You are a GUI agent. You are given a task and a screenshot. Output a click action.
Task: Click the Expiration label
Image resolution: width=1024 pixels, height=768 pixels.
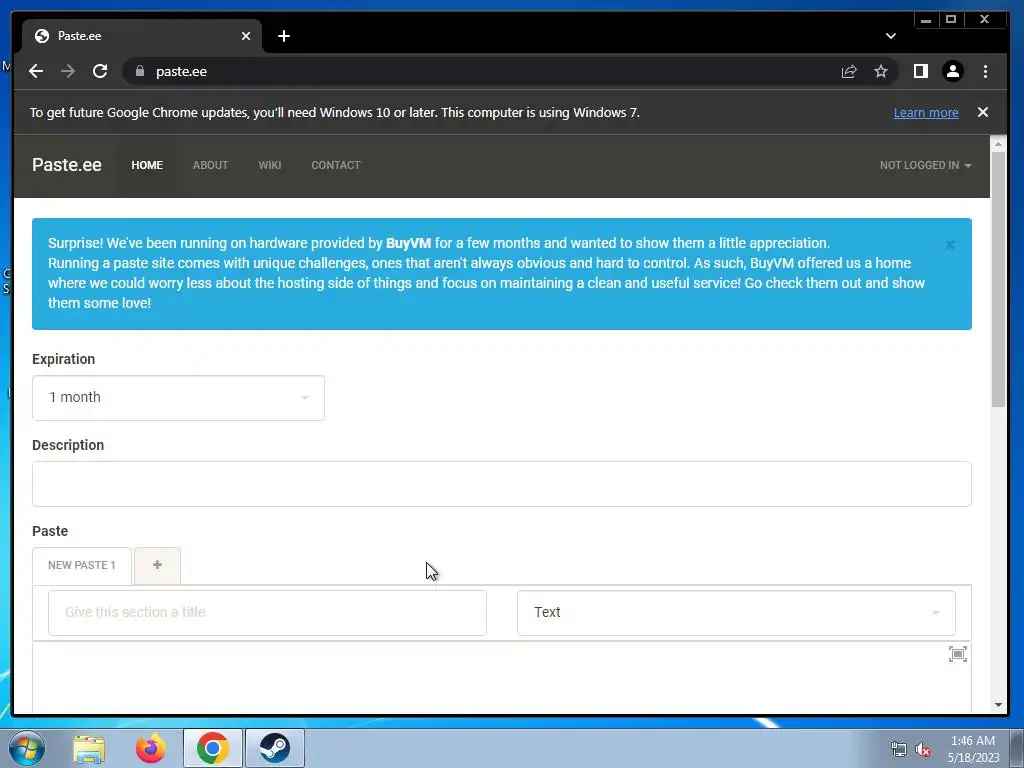click(63, 359)
